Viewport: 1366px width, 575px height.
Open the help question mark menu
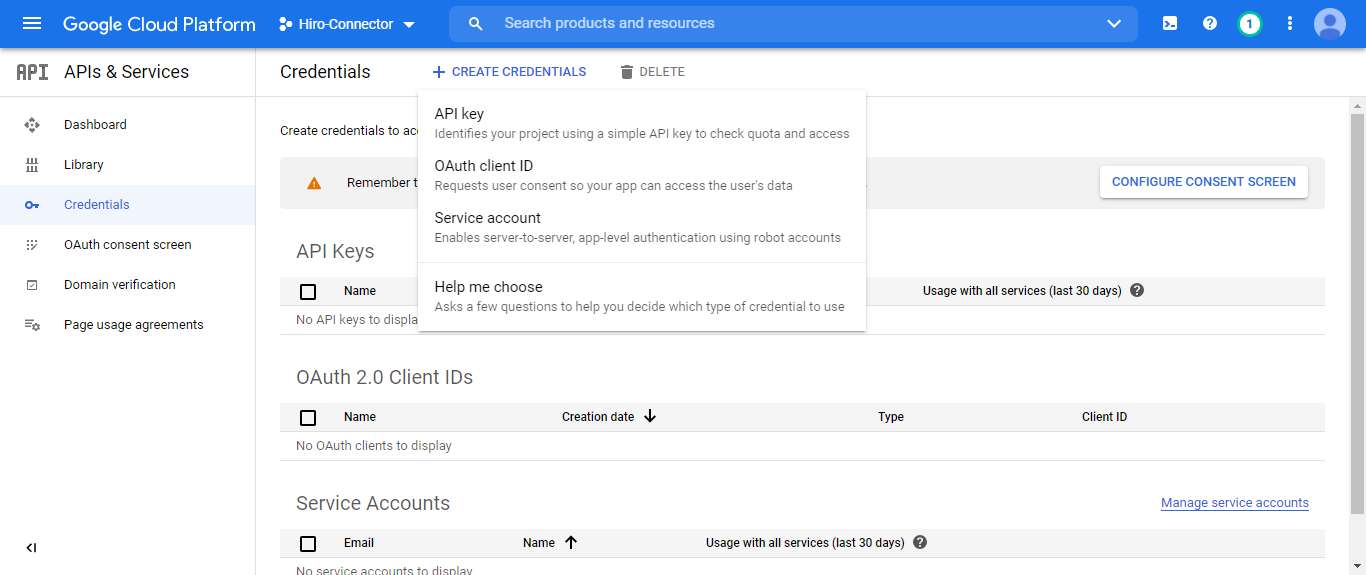click(1210, 23)
